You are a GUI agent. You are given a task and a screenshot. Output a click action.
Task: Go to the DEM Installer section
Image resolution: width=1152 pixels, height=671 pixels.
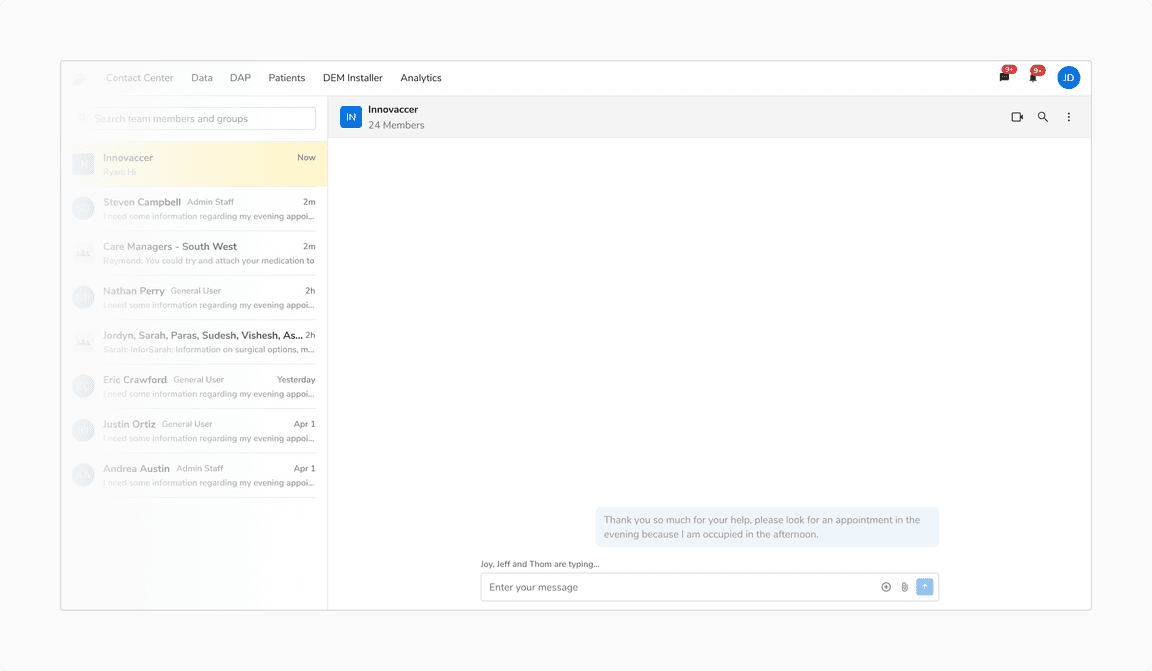352,77
